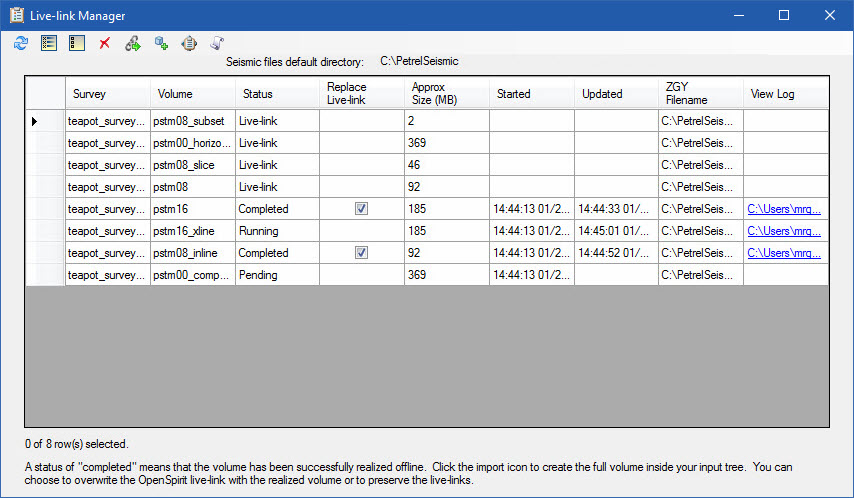Click the View Log column header
The height and width of the screenshot is (498, 854).
click(786, 93)
